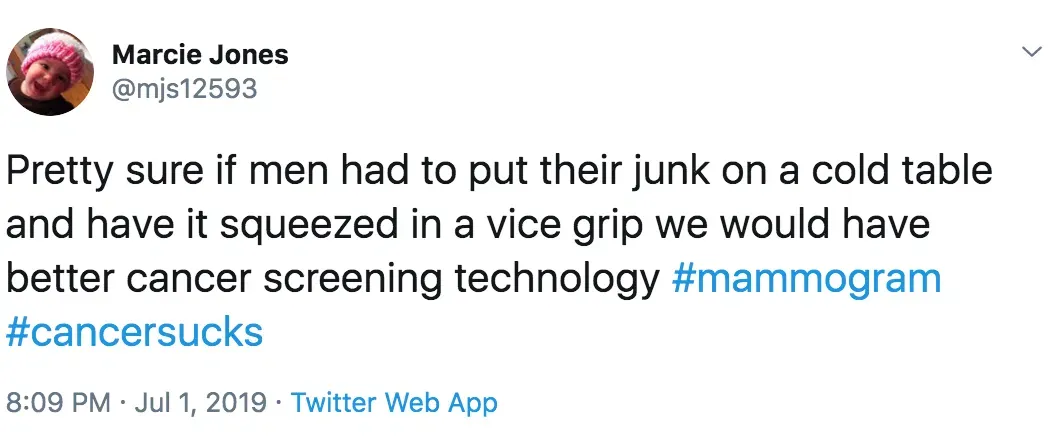Open the #cancersucks hashtag

click(x=135, y=332)
